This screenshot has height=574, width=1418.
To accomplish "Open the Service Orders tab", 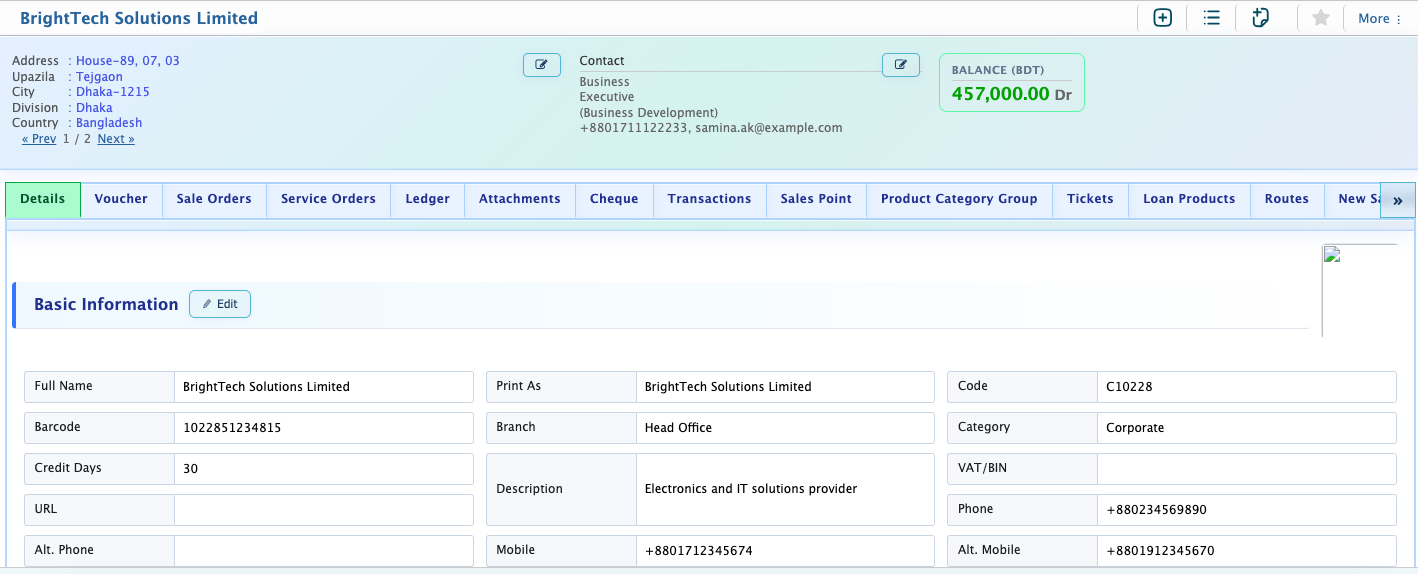I will coord(328,200).
